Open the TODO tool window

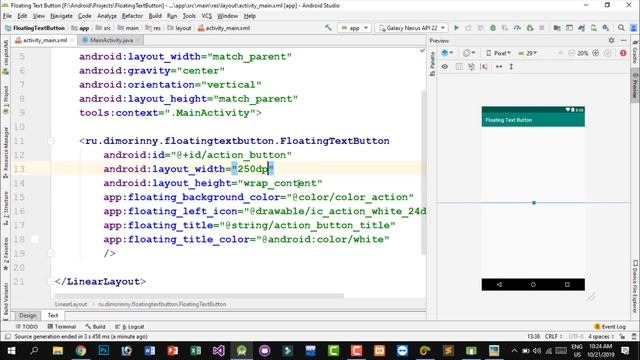(27, 327)
